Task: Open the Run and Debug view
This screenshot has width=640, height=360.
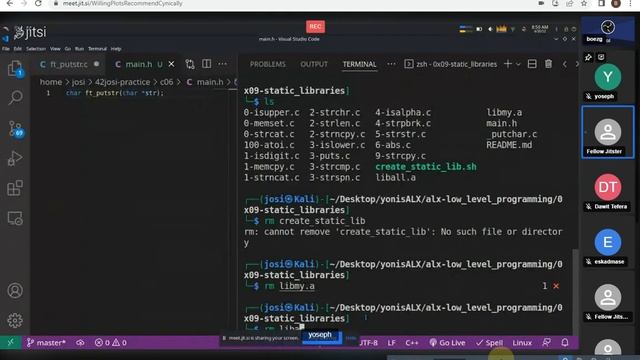Action: coord(15,158)
